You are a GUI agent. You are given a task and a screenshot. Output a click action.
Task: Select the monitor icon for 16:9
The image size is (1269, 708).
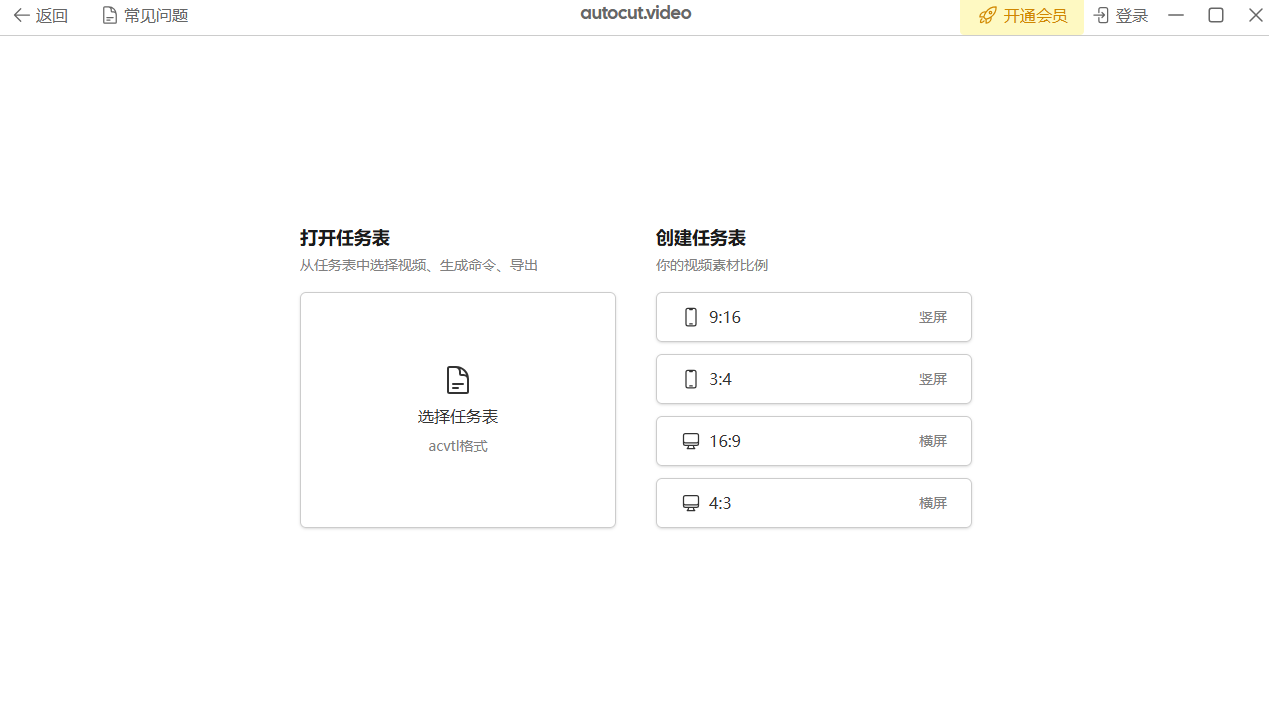(690, 441)
